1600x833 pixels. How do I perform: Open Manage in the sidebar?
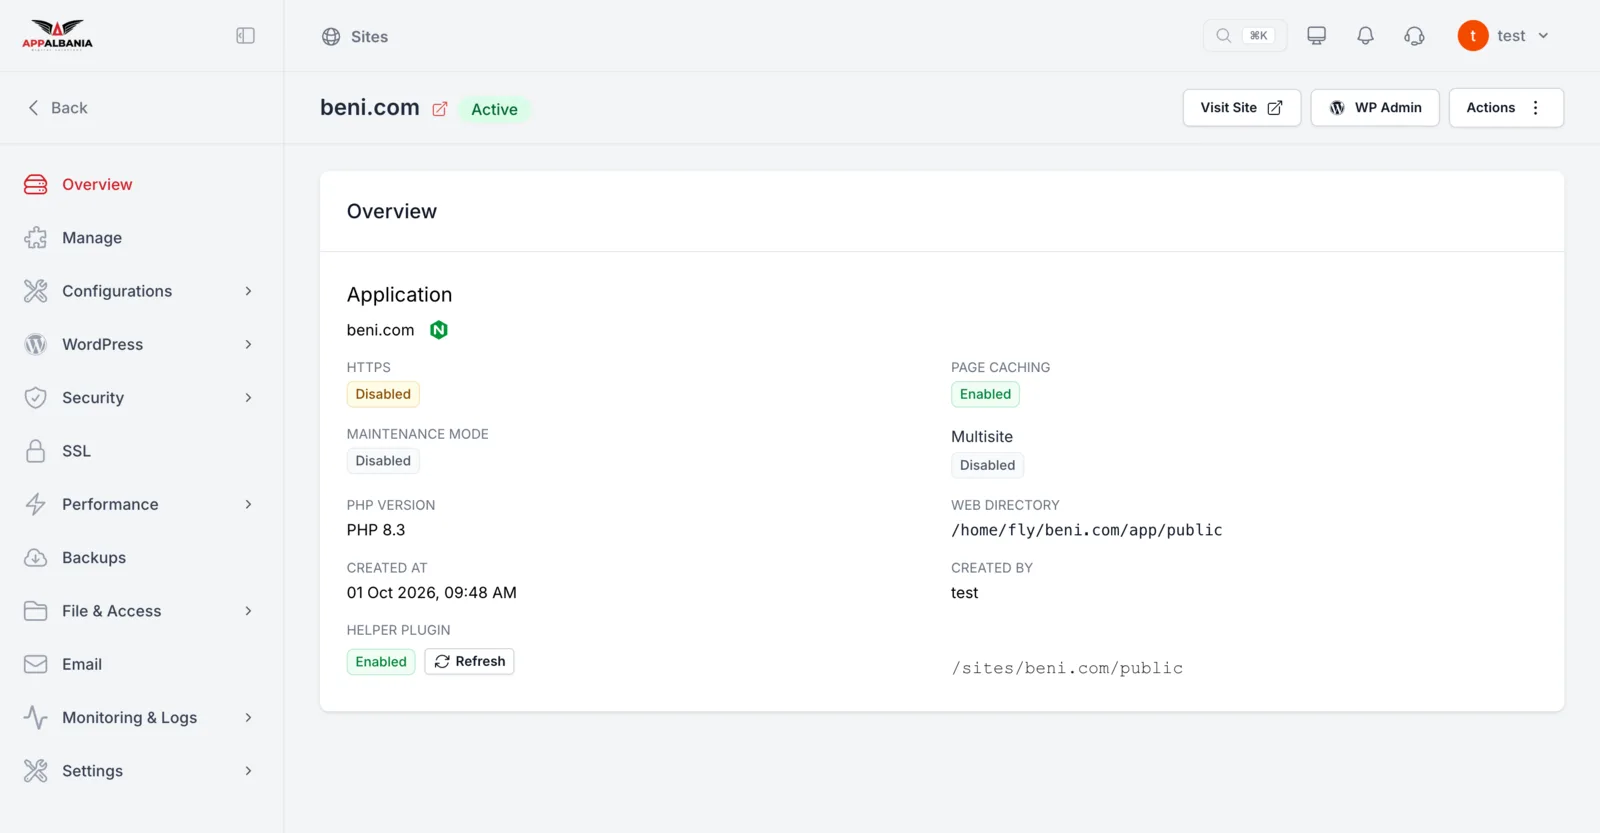pyautogui.click(x=92, y=238)
